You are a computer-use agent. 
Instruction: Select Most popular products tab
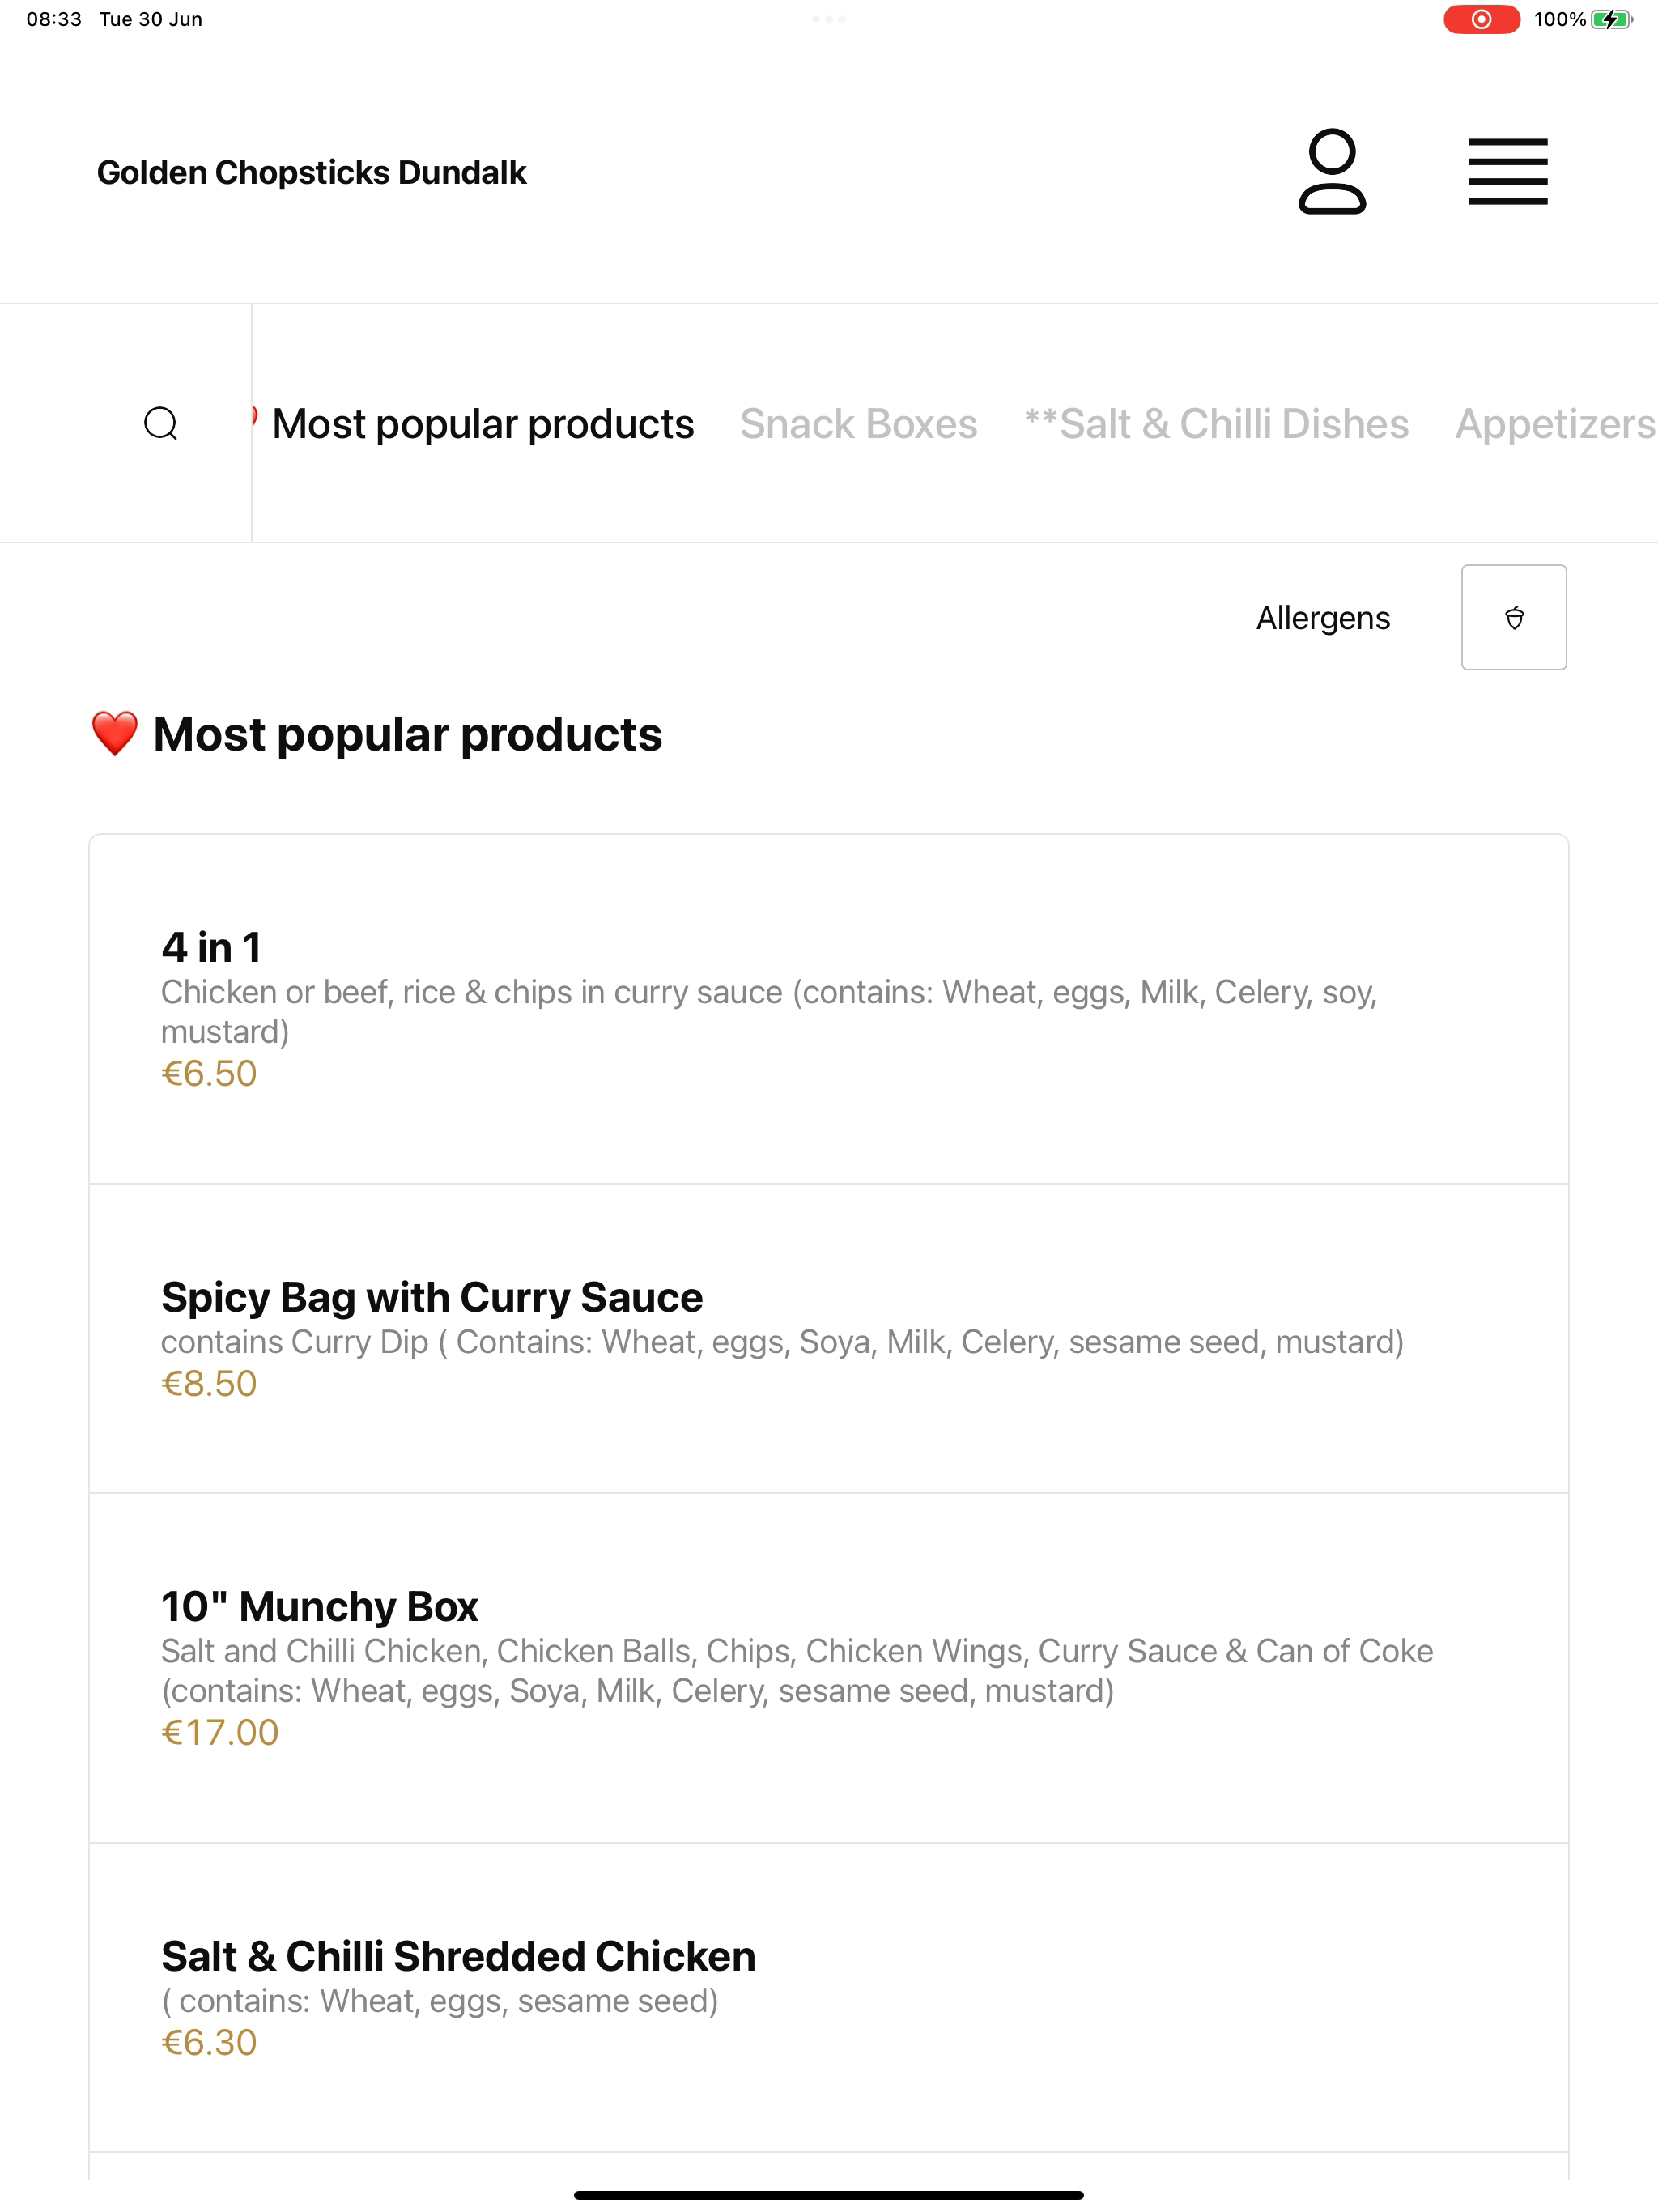(482, 424)
